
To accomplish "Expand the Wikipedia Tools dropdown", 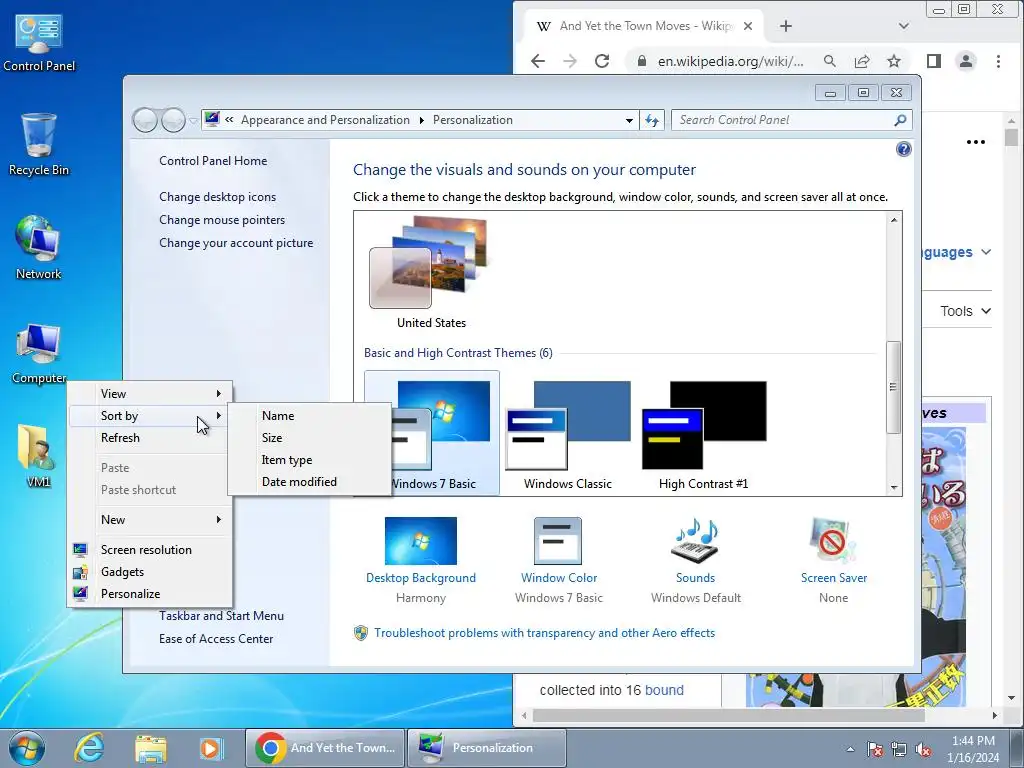I will click(x=966, y=311).
